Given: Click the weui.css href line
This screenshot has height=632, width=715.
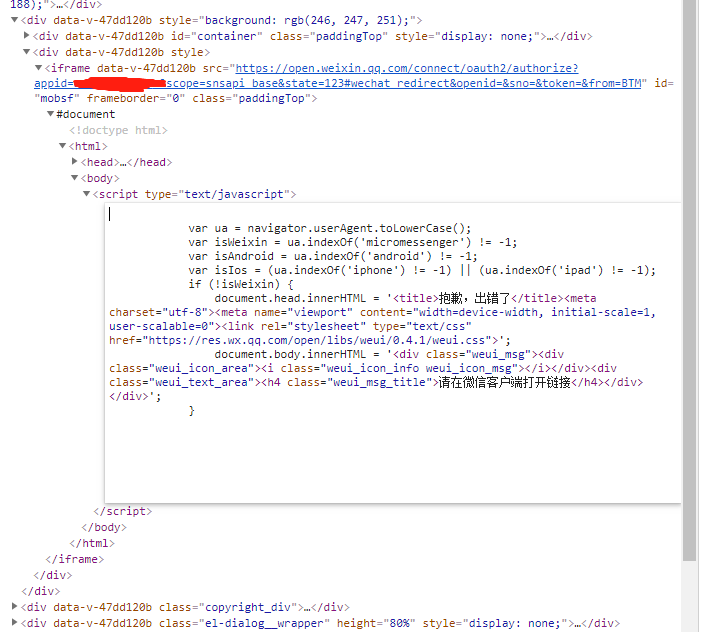Looking at the screenshot, I should click(310, 341).
